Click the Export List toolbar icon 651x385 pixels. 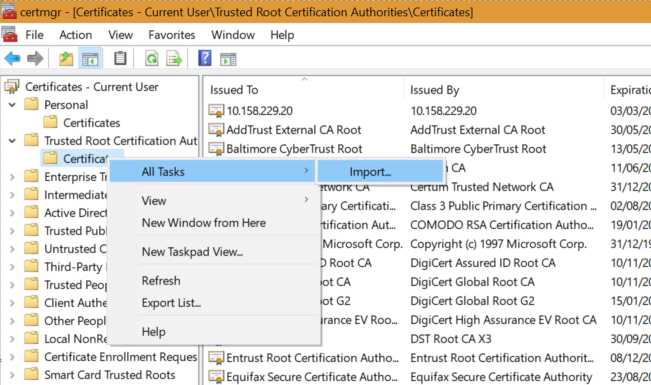pyautogui.click(x=174, y=59)
